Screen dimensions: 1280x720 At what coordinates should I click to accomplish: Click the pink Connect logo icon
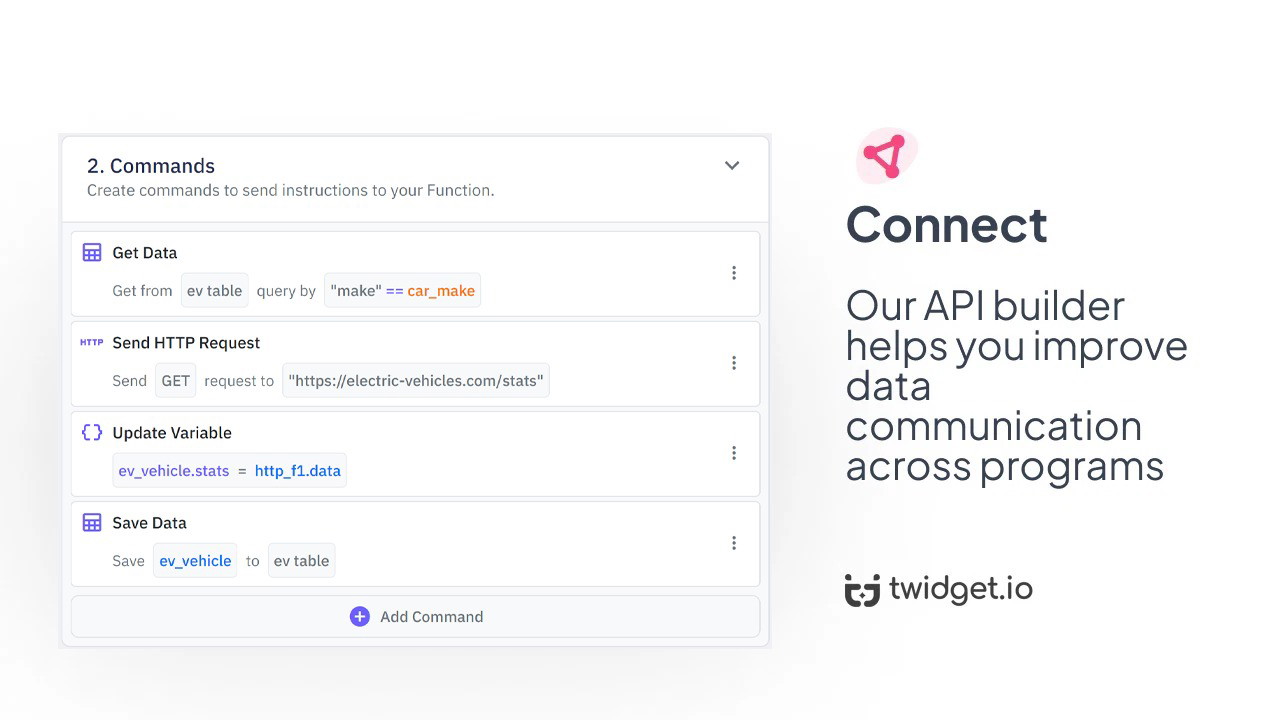click(886, 156)
